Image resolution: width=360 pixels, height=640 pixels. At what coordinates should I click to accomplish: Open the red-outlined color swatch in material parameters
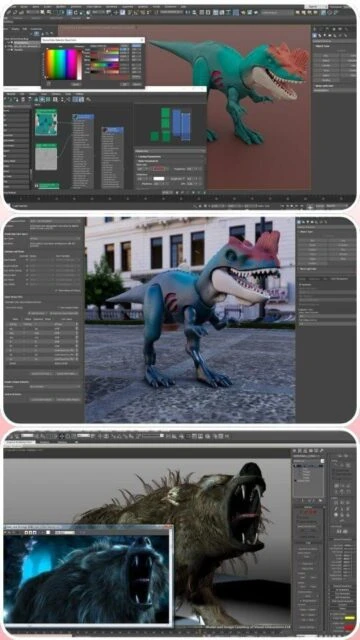(x=159, y=169)
